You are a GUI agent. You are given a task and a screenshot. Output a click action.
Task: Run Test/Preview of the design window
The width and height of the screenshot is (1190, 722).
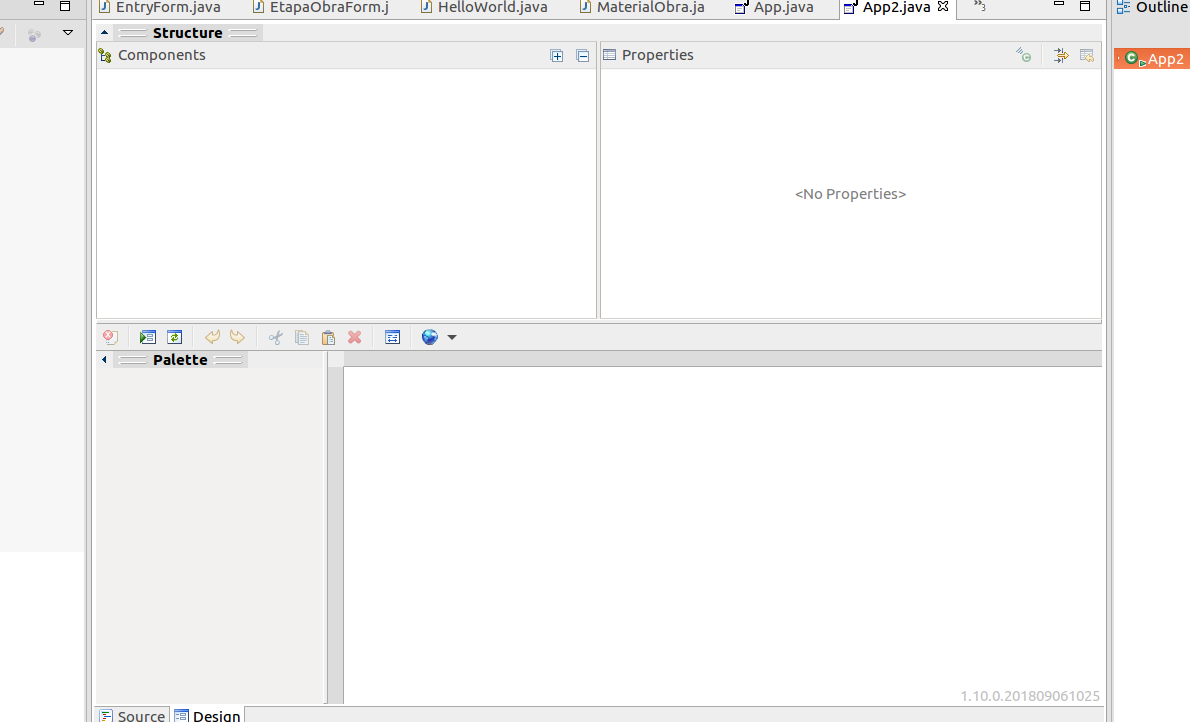click(x=147, y=337)
